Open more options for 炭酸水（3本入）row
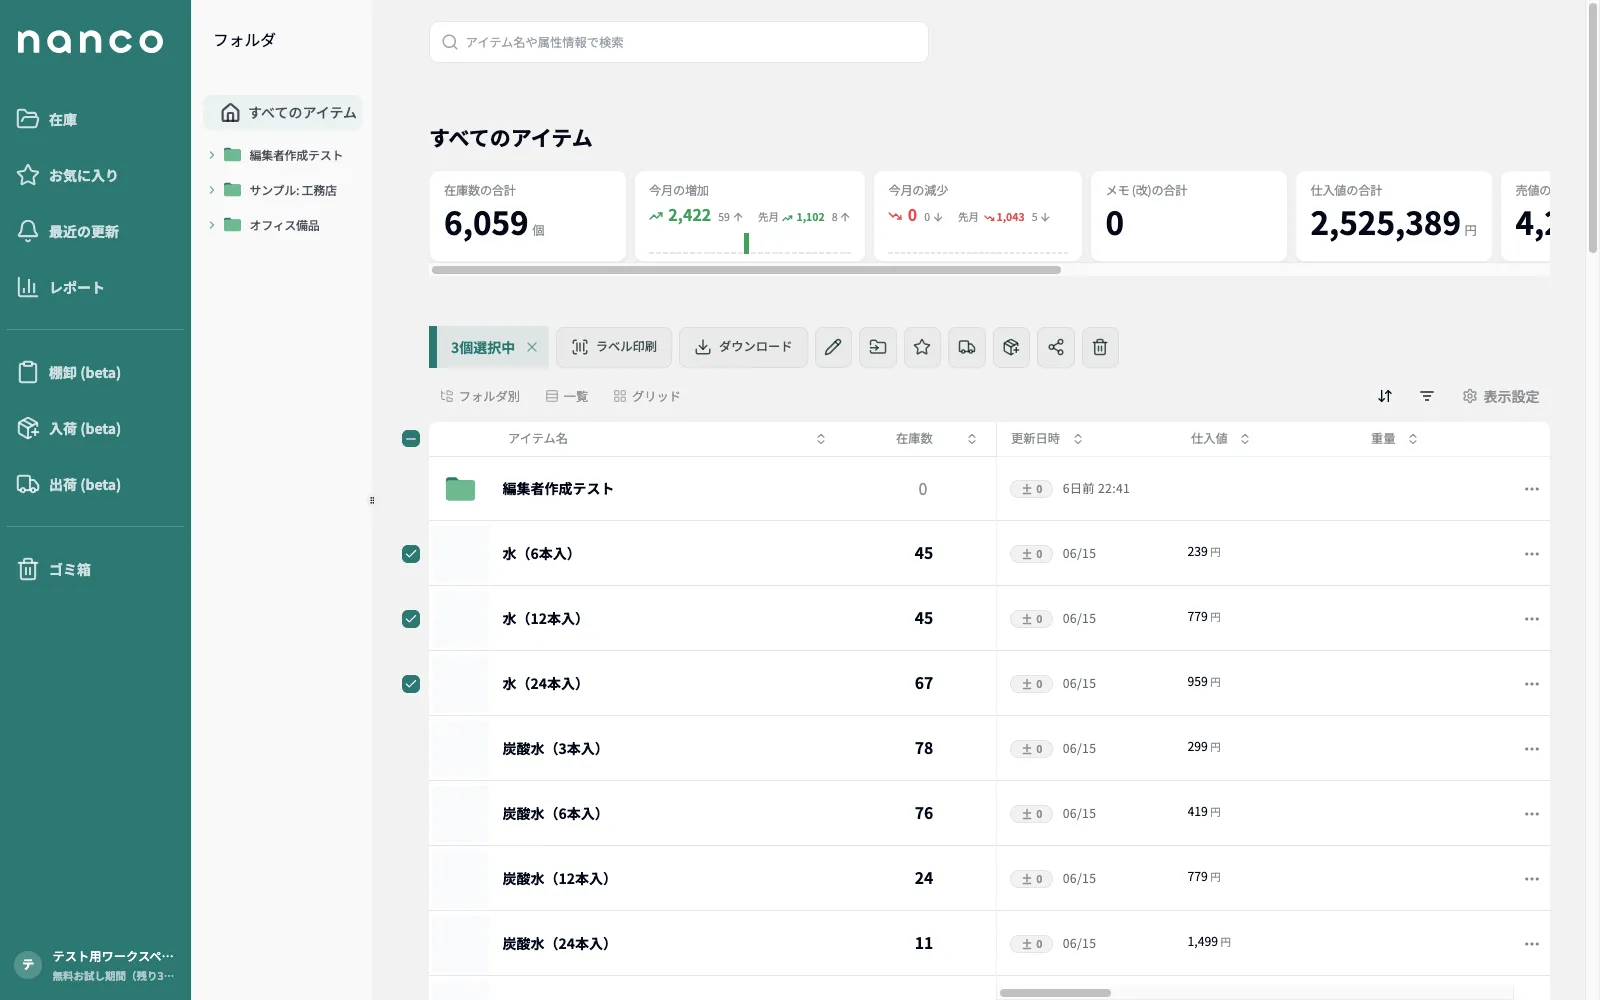Screen dimensions: 1600x1000 (x=1532, y=749)
